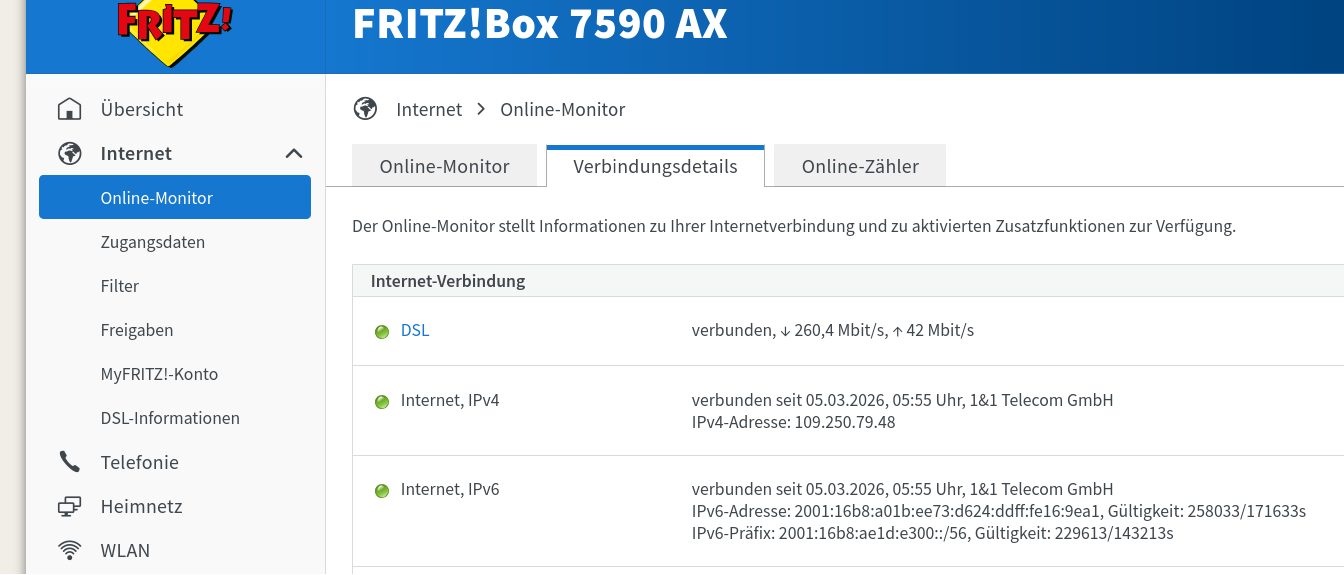Switch to the Online-Monitor tab
The width and height of the screenshot is (1344, 575).
pyautogui.click(x=444, y=167)
